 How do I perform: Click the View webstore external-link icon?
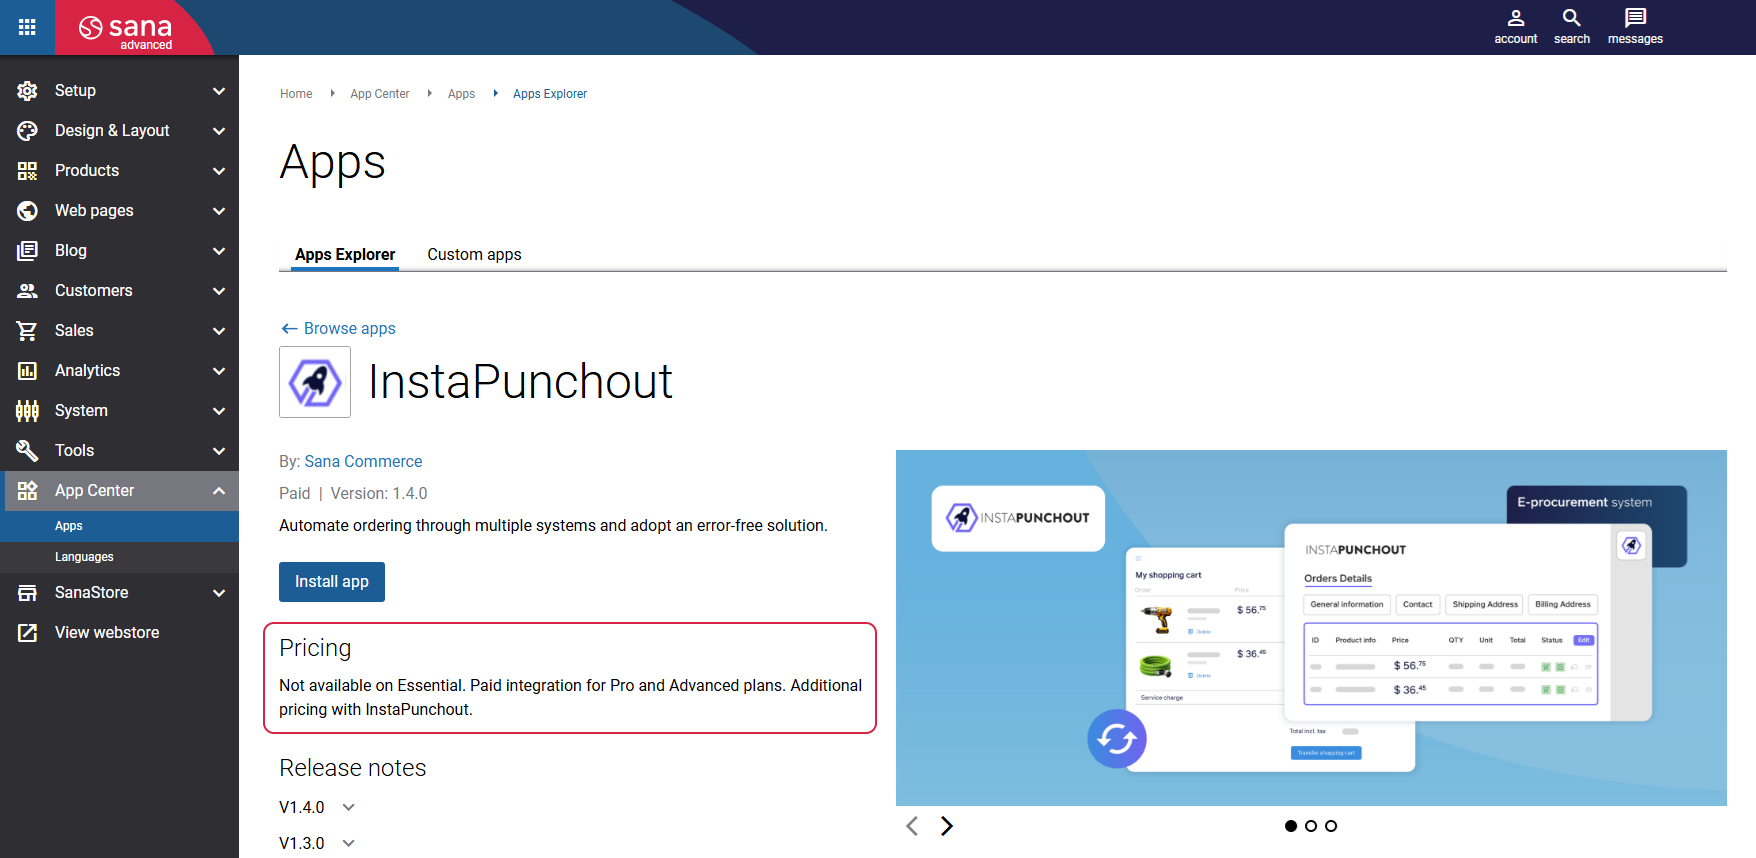[27, 633]
